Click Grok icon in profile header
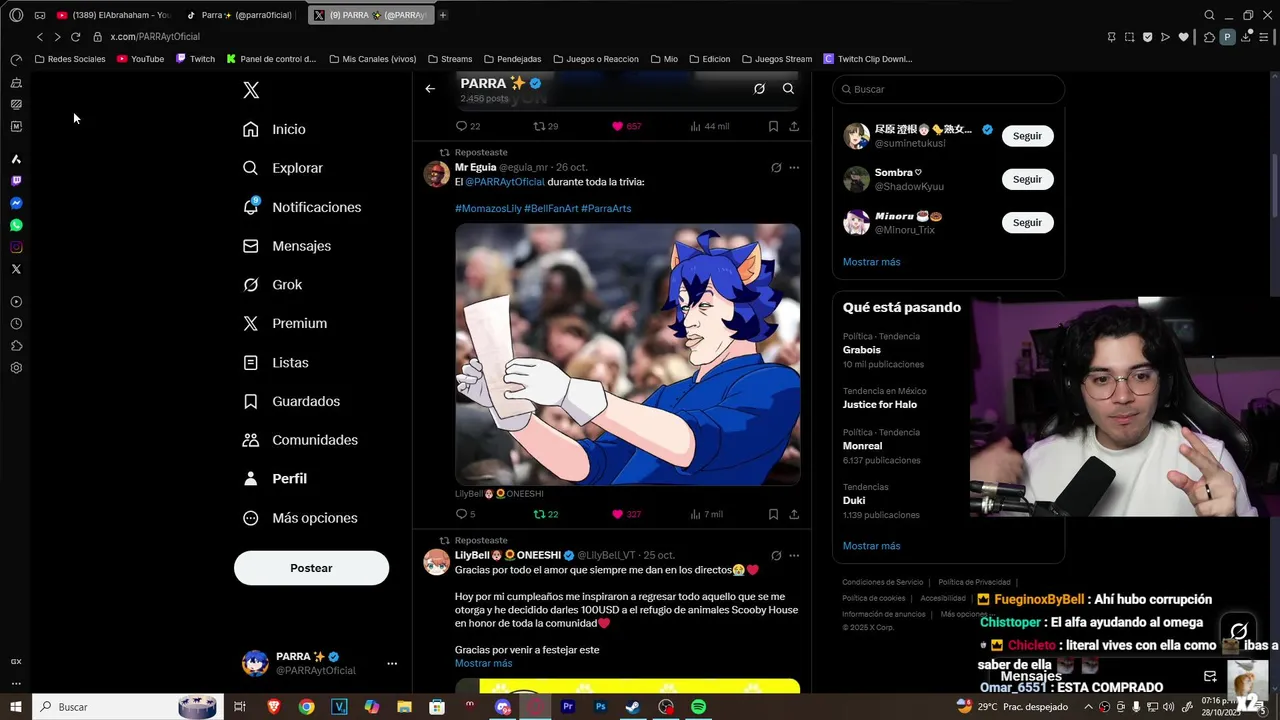 (x=759, y=89)
